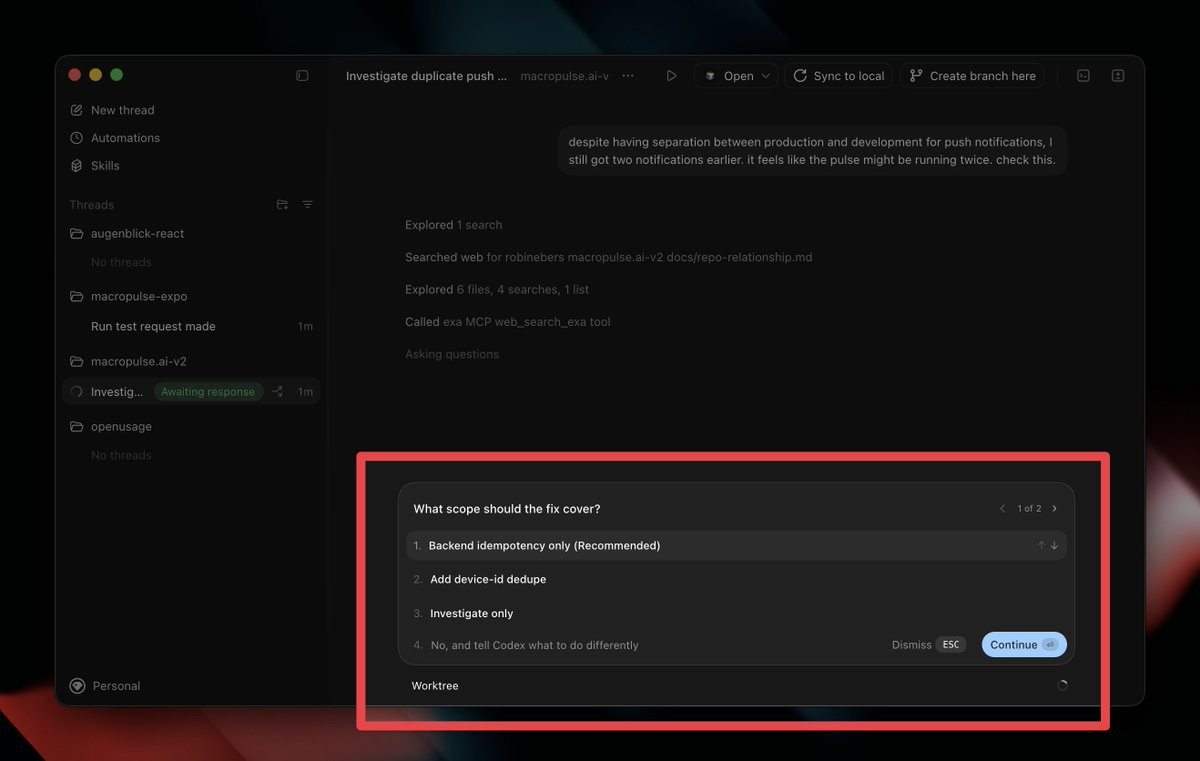Go to next question chevron
Viewport: 1200px width, 761px height.
(x=1054, y=509)
